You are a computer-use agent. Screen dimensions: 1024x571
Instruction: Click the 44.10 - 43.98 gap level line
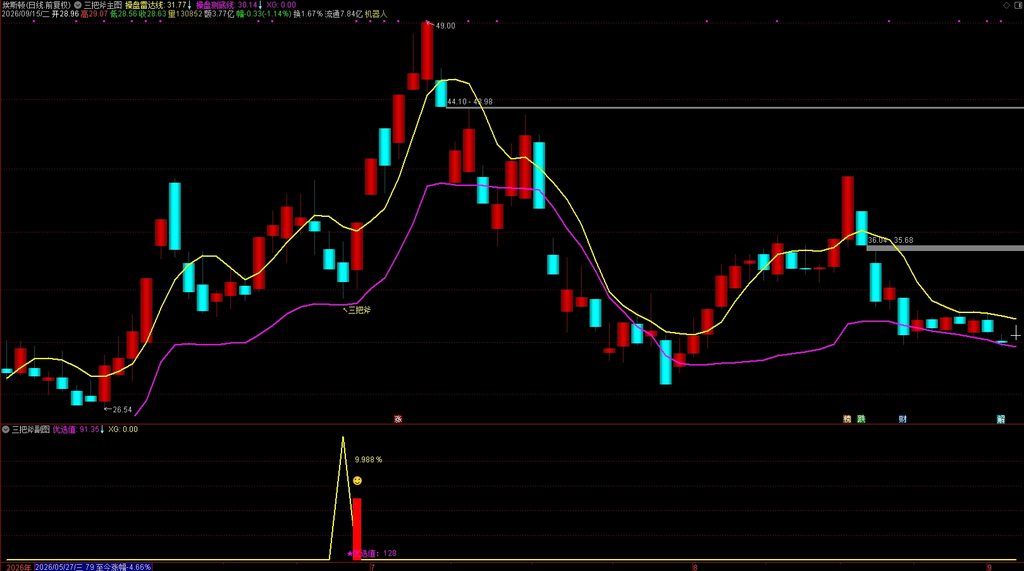click(x=735, y=108)
